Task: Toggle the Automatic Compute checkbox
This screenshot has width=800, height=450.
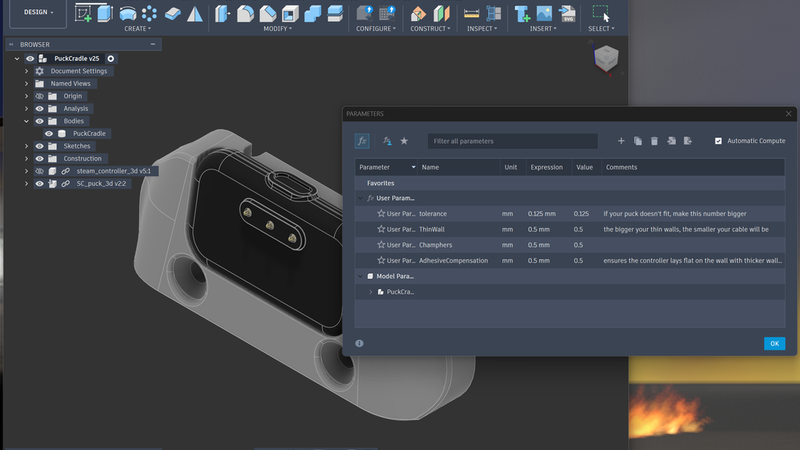Action: (718, 141)
